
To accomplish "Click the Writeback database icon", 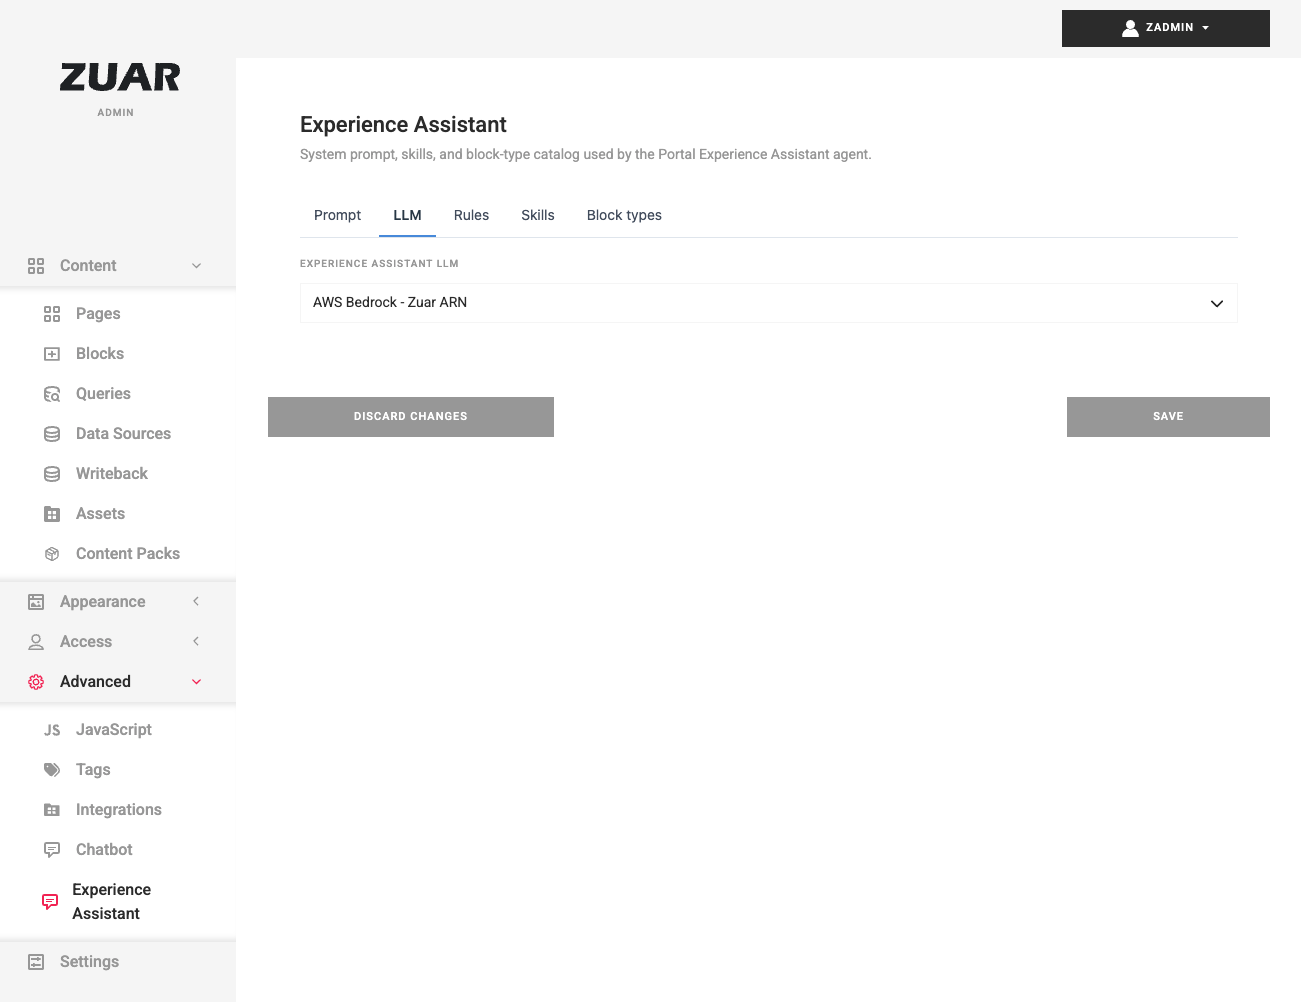I will 52,474.
